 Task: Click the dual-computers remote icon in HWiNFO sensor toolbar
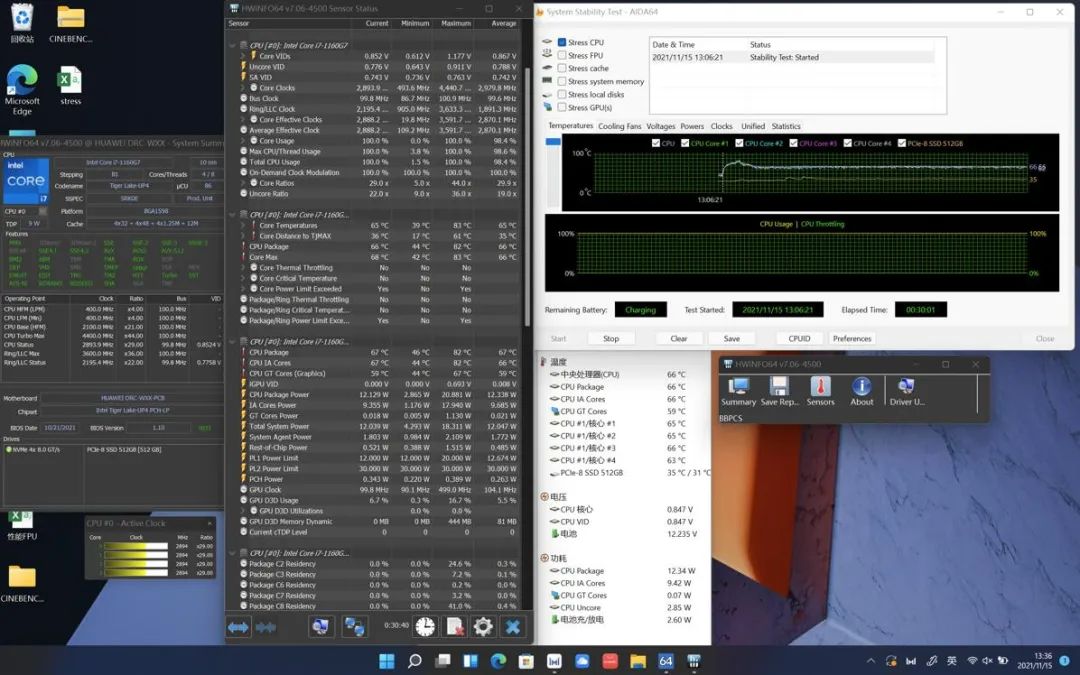pos(355,627)
